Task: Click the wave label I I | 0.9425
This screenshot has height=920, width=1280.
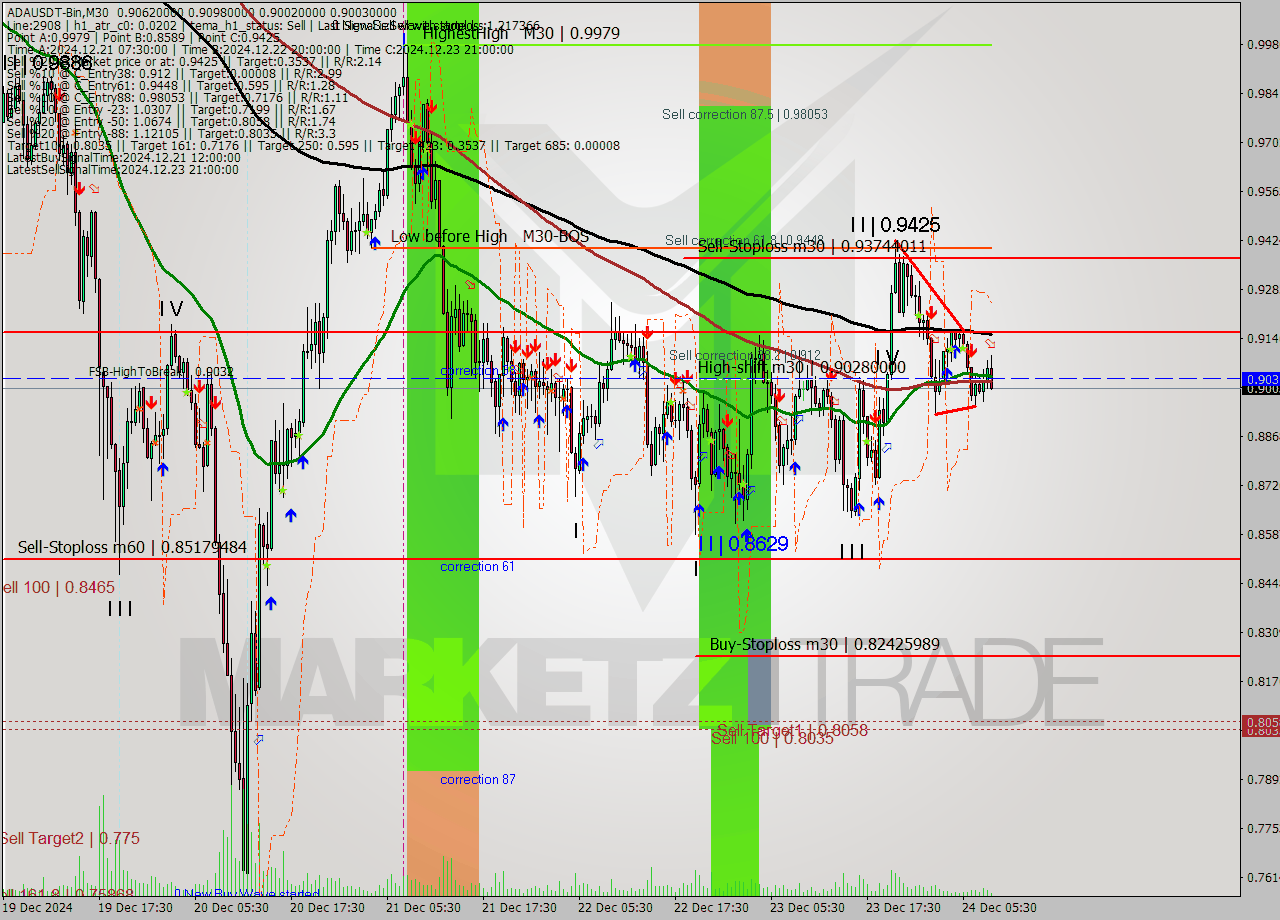Action: pyautogui.click(x=895, y=225)
